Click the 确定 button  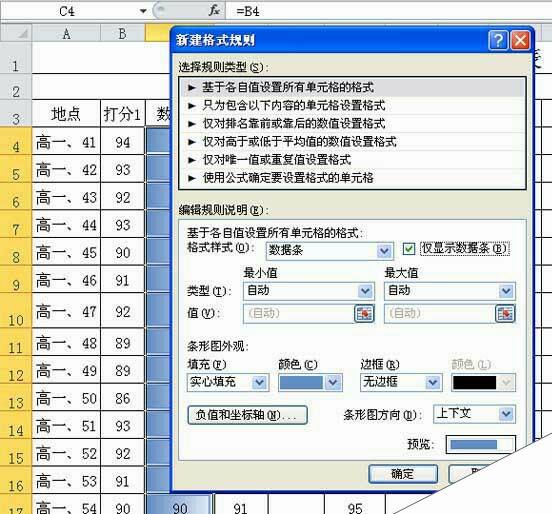pyautogui.click(x=403, y=474)
